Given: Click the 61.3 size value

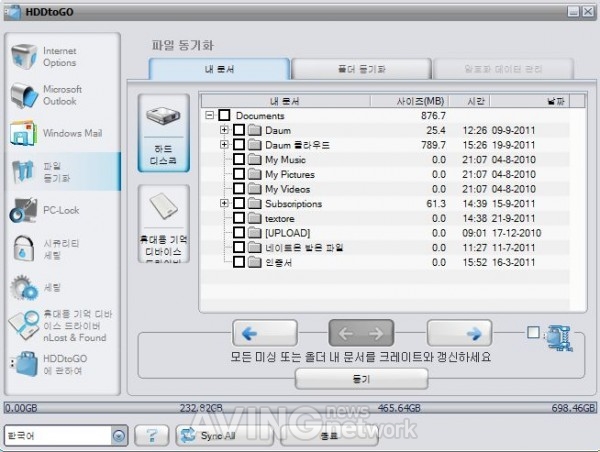Looking at the screenshot, I should (436, 204).
